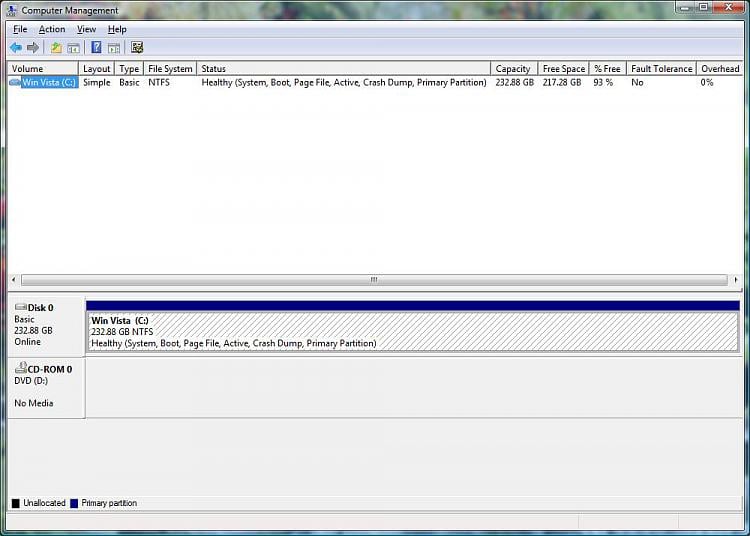Click the No Media text under CD-ROM 0

pos(33,403)
